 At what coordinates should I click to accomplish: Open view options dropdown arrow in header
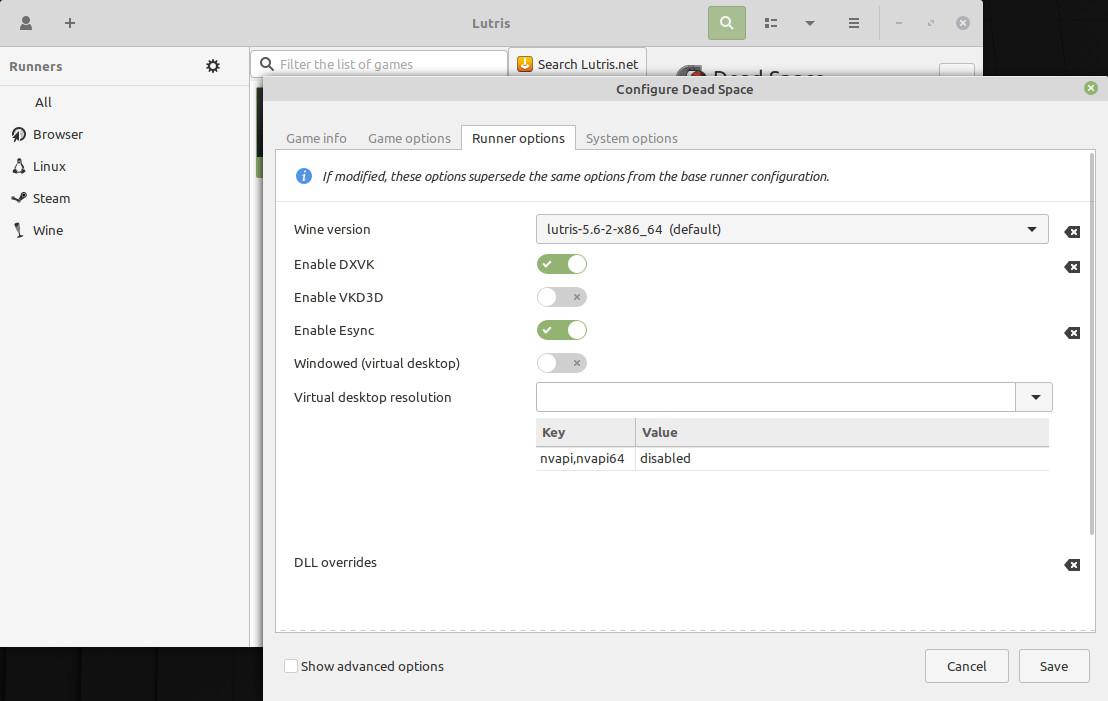click(x=810, y=23)
